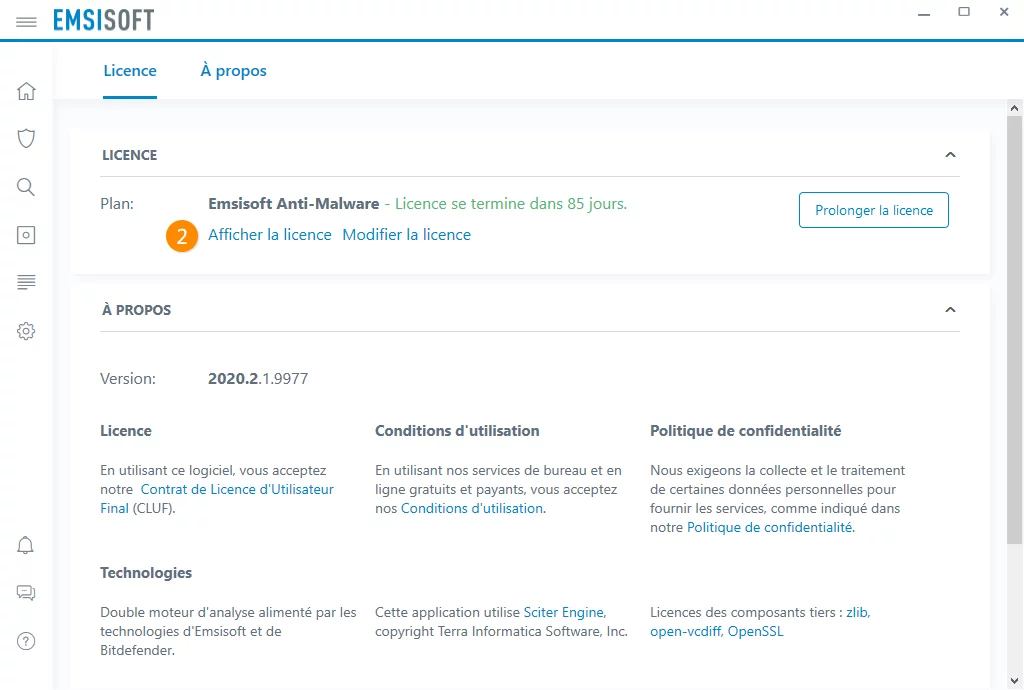Open the Settings gear icon
The height and width of the screenshot is (690, 1024).
click(x=26, y=331)
